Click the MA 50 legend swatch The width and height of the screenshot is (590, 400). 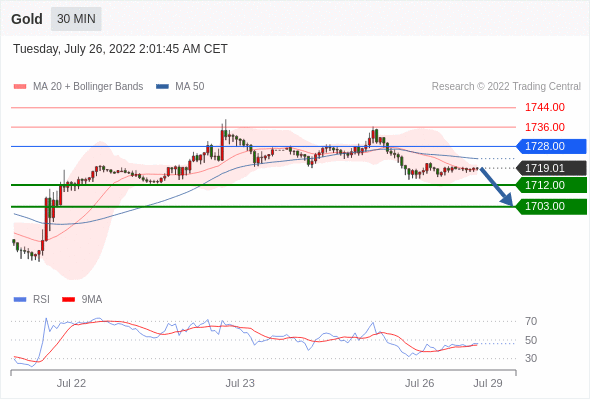162,87
